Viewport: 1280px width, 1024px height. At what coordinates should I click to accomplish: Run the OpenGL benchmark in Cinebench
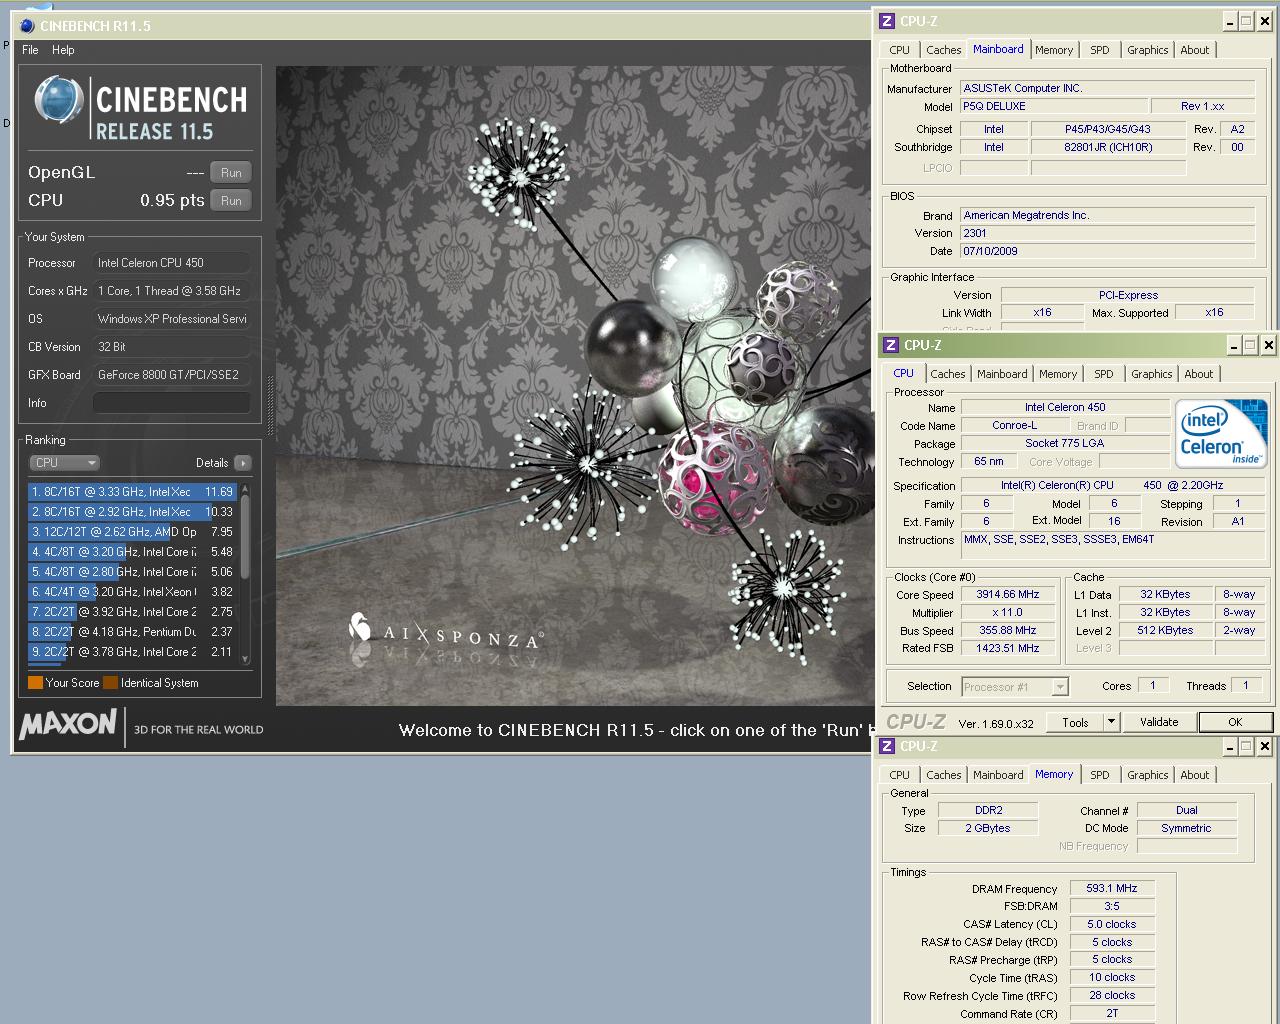231,172
